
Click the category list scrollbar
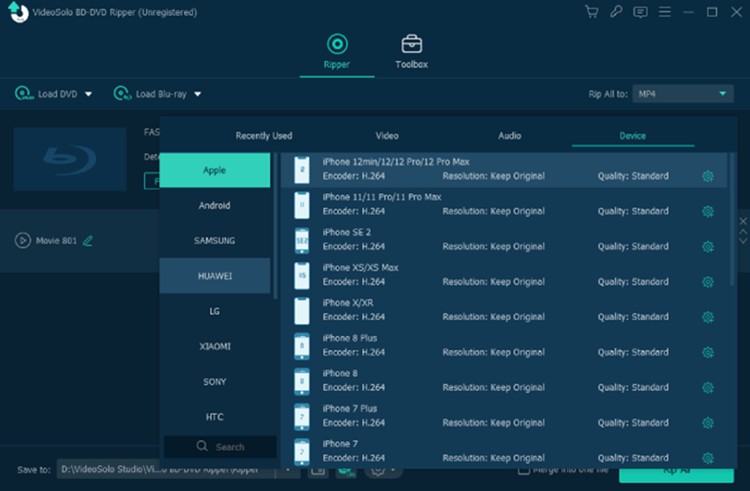click(x=275, y=226)
